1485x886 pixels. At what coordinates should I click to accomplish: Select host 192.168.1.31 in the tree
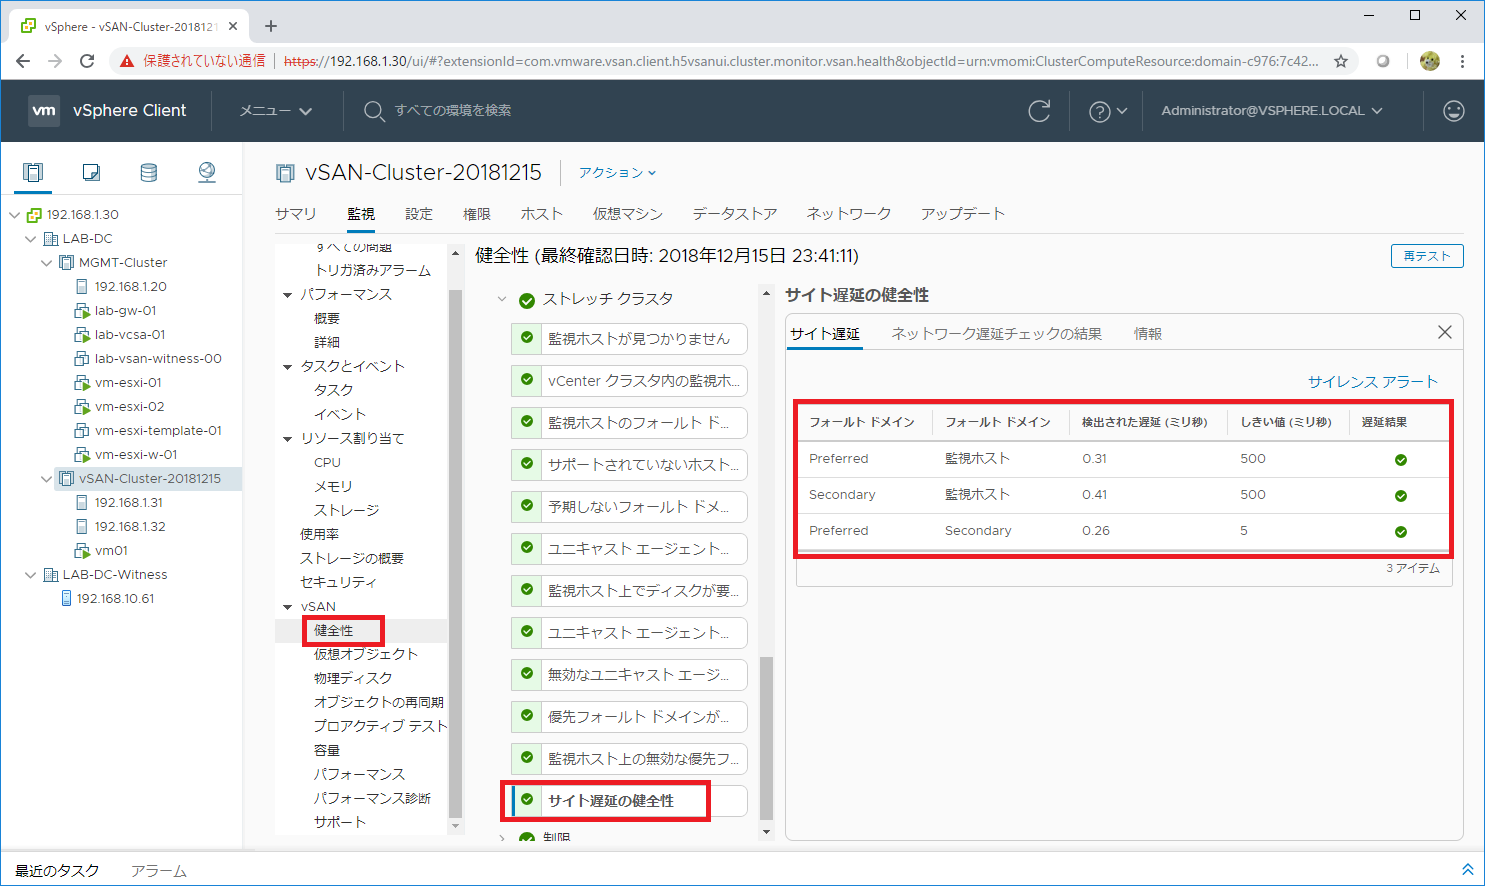[x=129, y=502]
